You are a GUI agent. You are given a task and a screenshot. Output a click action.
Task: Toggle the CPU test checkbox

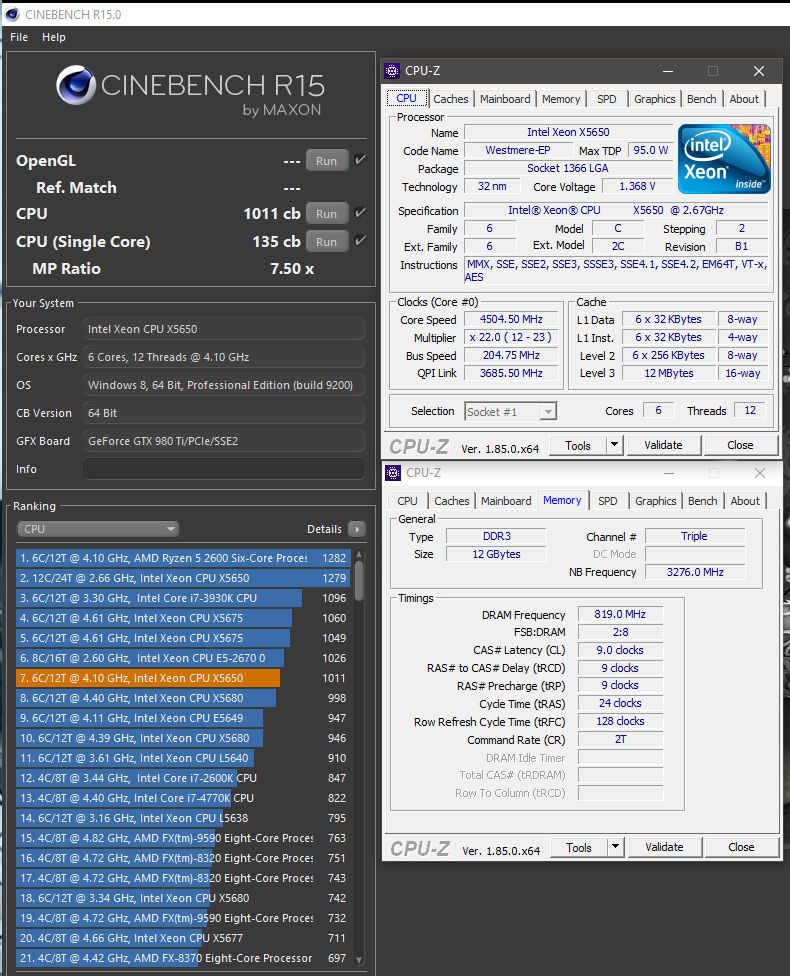360,213
